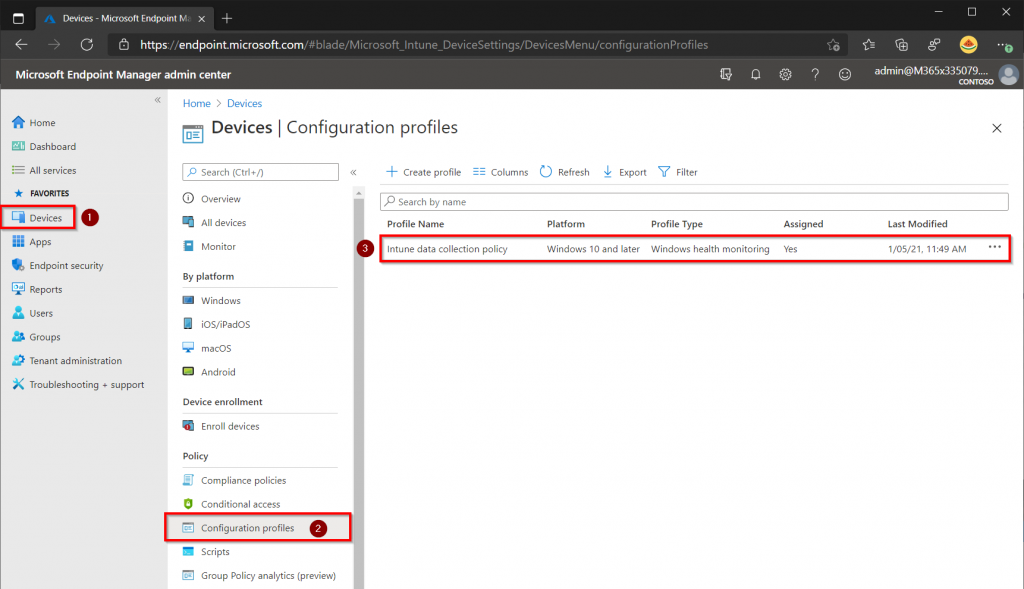Collapse the left navigation sidebar
The width and height of the screenshot is (1024, 589).
[x=157, y=100]
